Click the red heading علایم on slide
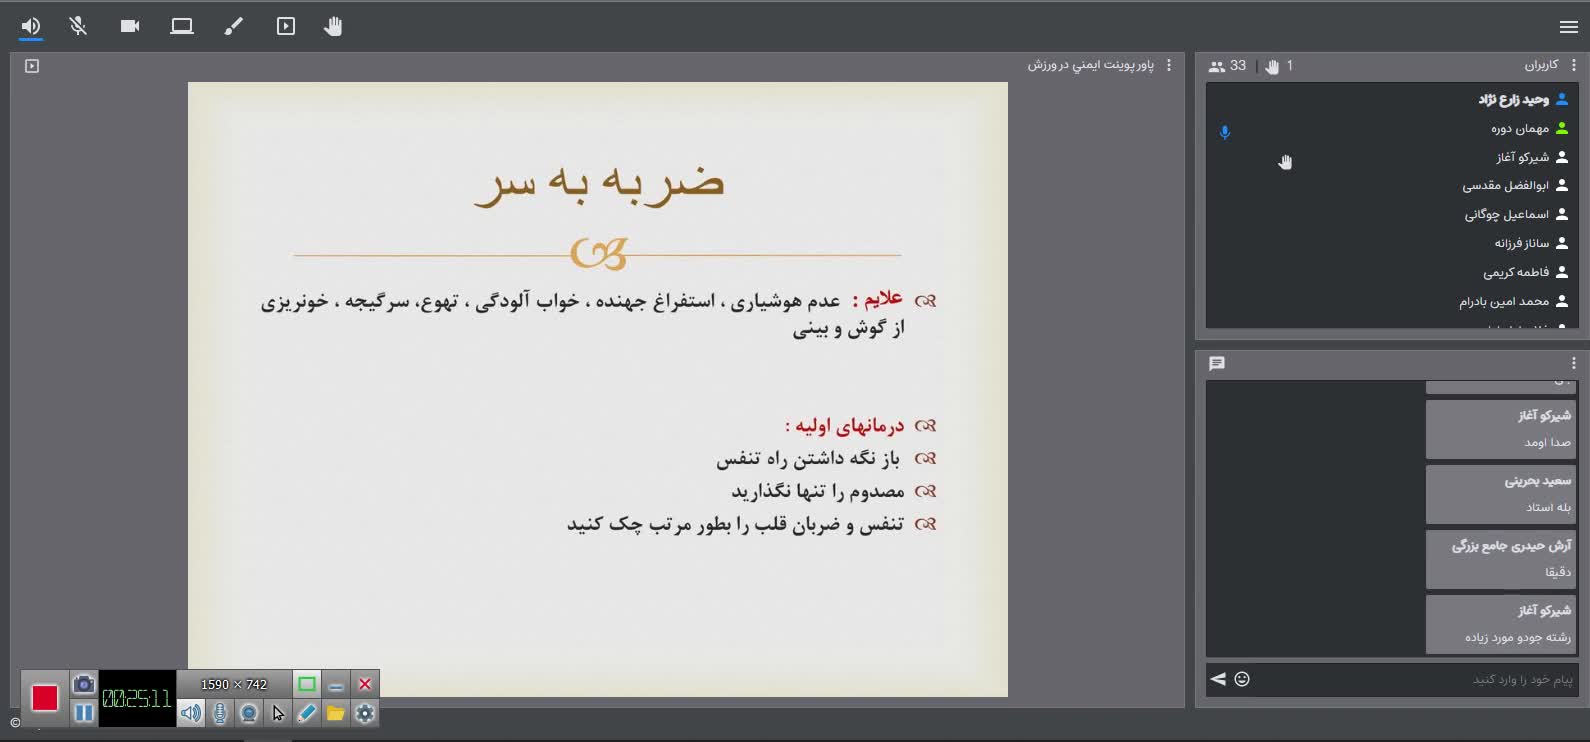The image size is (1590, 742). point(878,299)
